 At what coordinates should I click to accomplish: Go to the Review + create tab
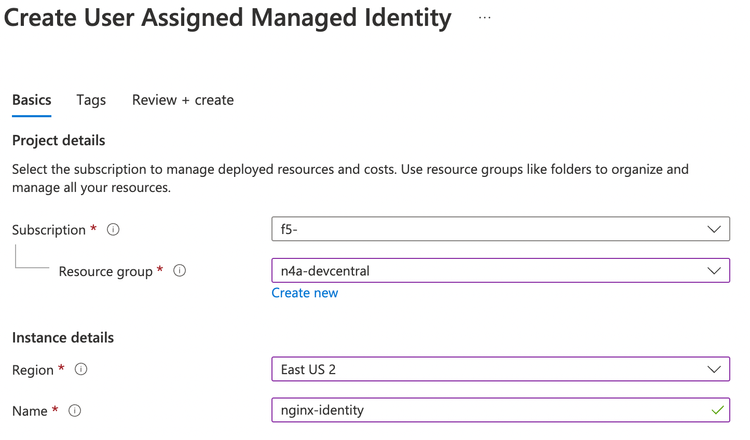[183, 100]
